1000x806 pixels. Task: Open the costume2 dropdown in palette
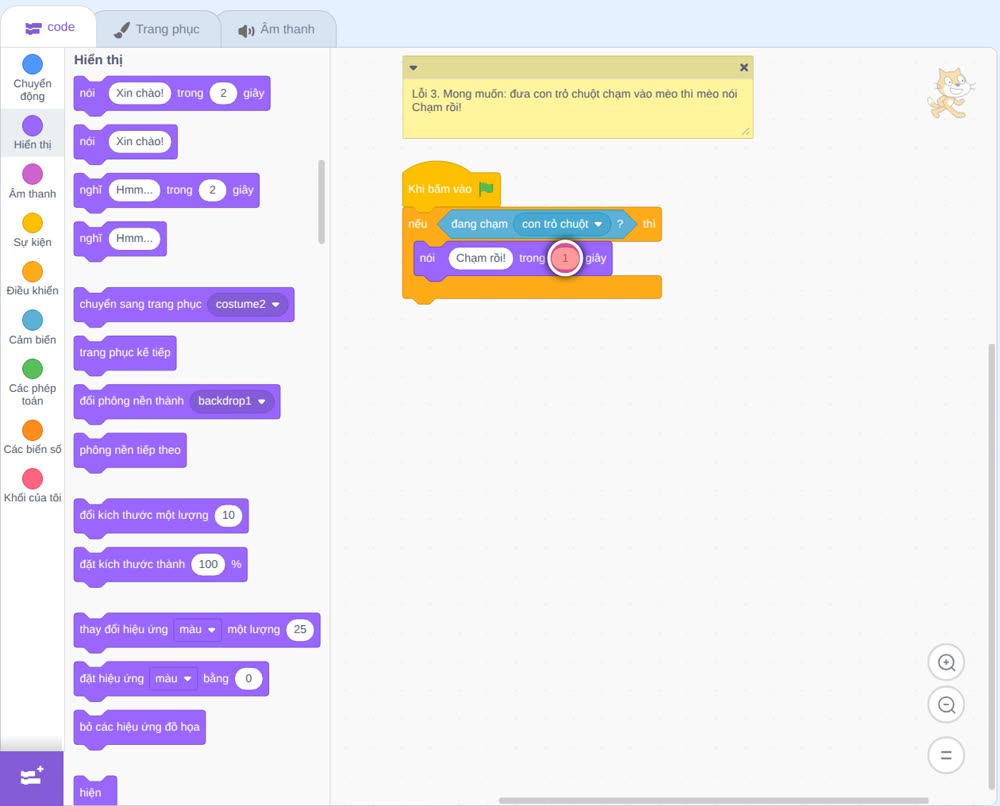point(247,305)
